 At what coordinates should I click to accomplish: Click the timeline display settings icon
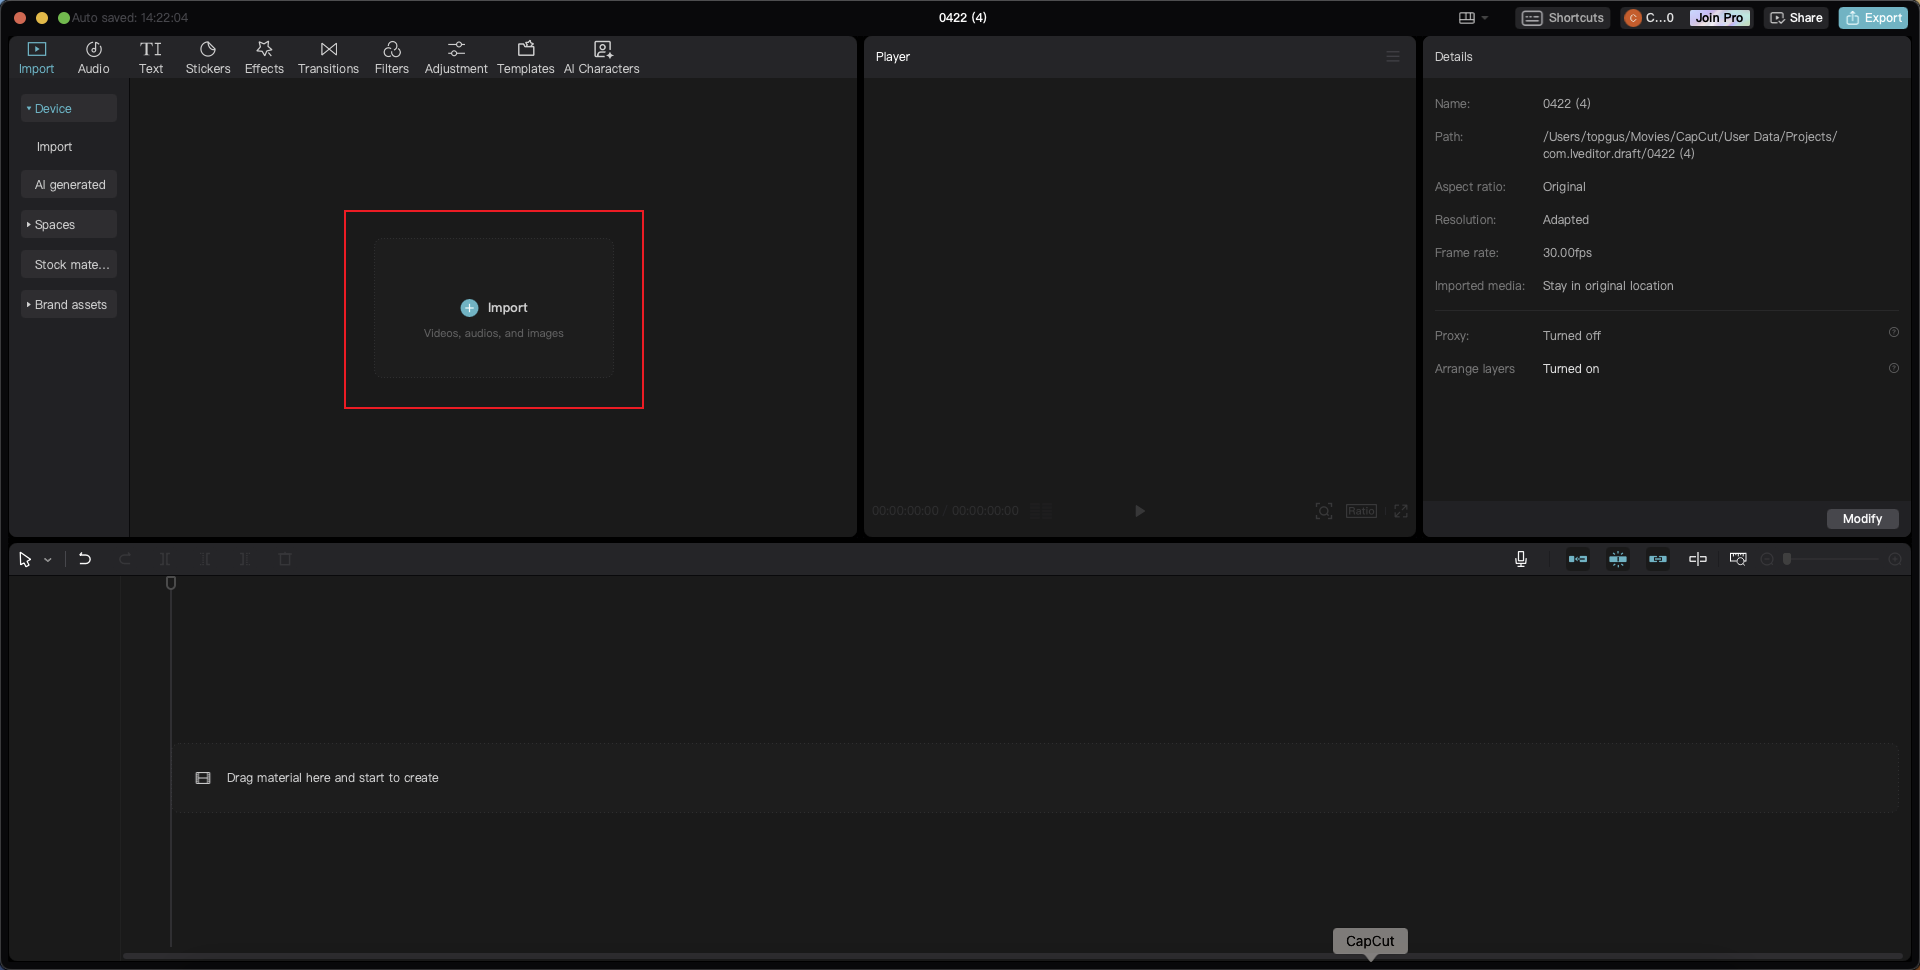[1738, 559]
